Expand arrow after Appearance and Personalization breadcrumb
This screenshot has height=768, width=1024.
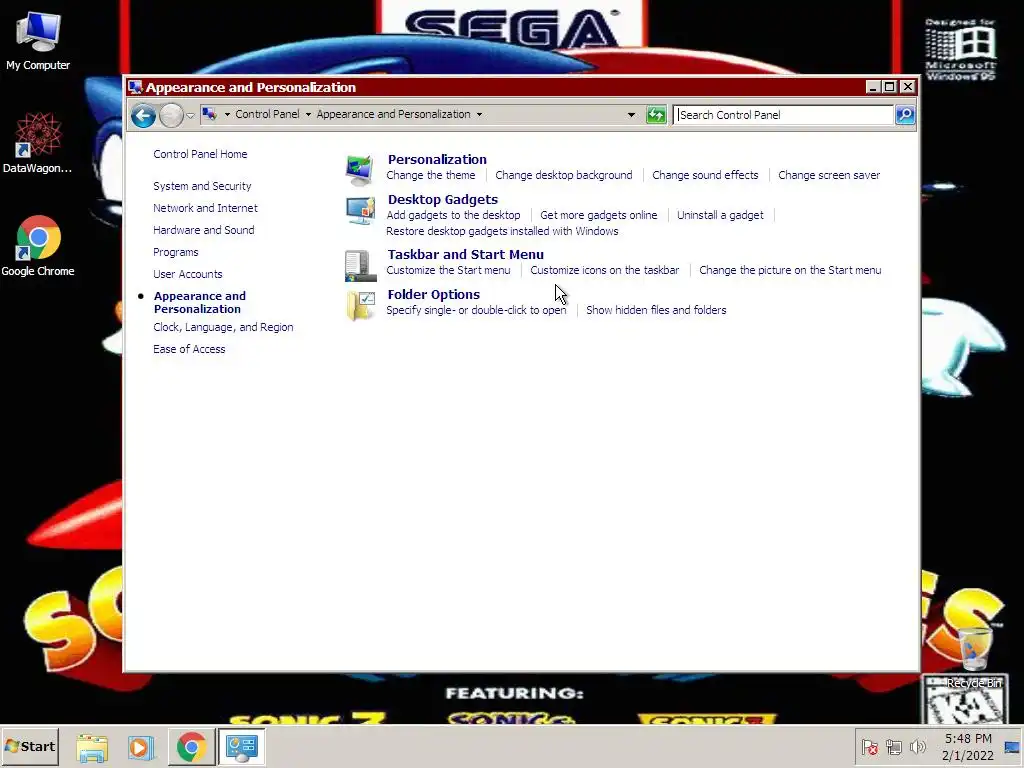479,114
